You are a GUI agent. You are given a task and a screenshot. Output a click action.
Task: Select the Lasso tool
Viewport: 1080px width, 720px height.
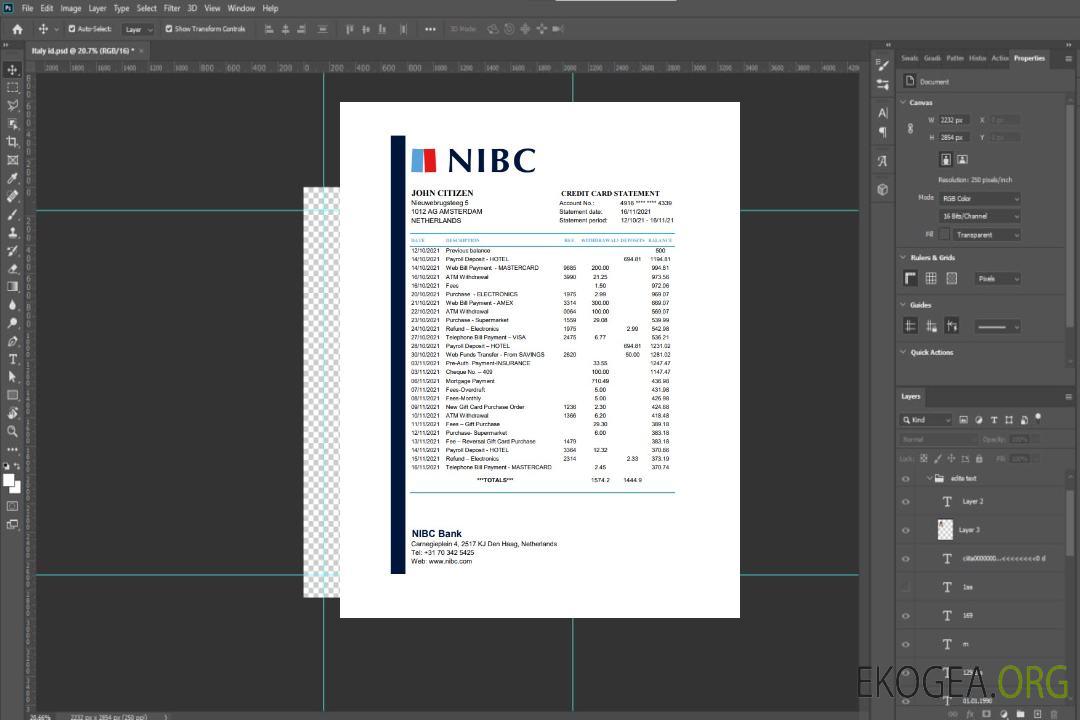[x=12, y=105]
